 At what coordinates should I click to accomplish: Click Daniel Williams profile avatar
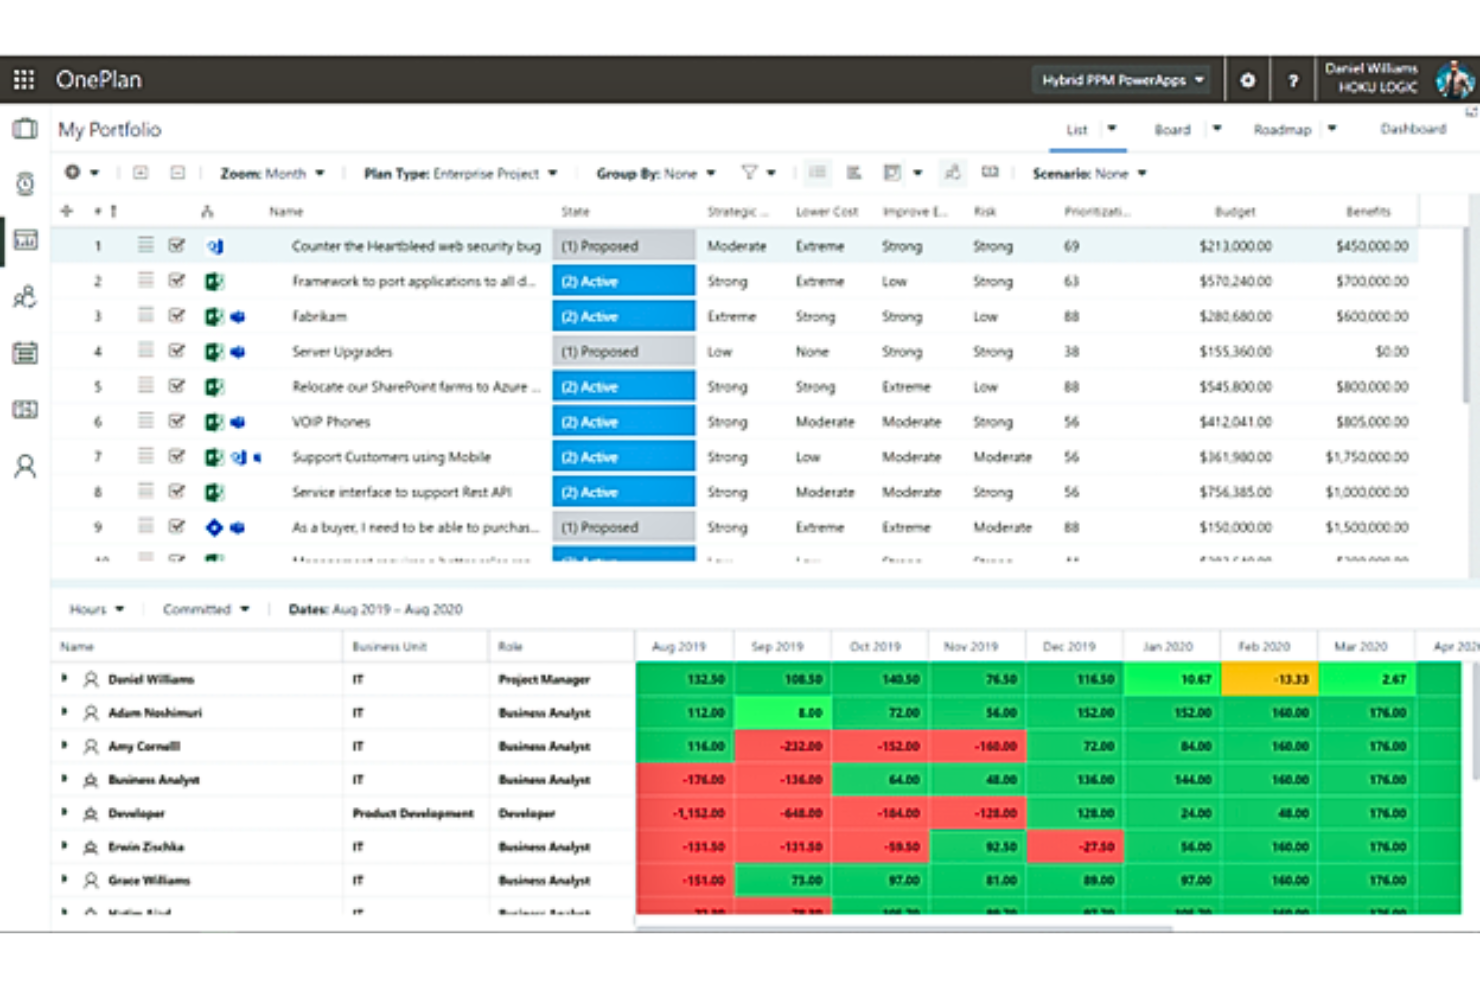tap(1454, 79)
